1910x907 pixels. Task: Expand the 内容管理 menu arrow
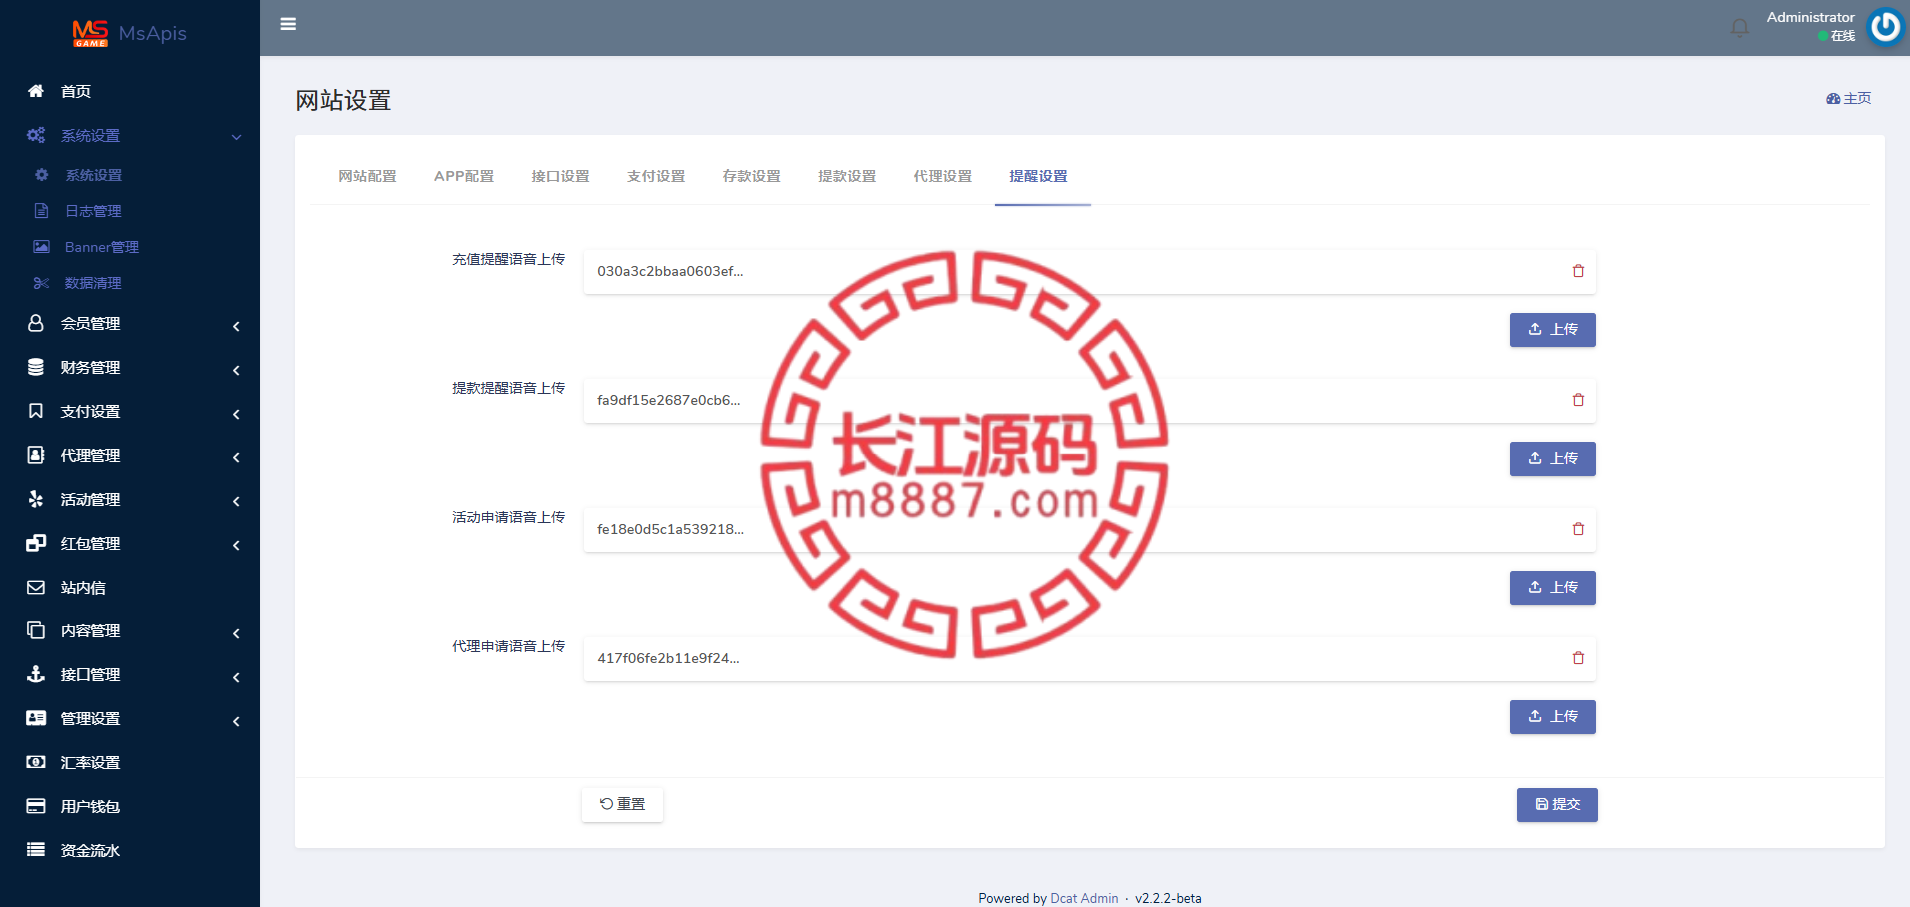(x=236, y=633)
